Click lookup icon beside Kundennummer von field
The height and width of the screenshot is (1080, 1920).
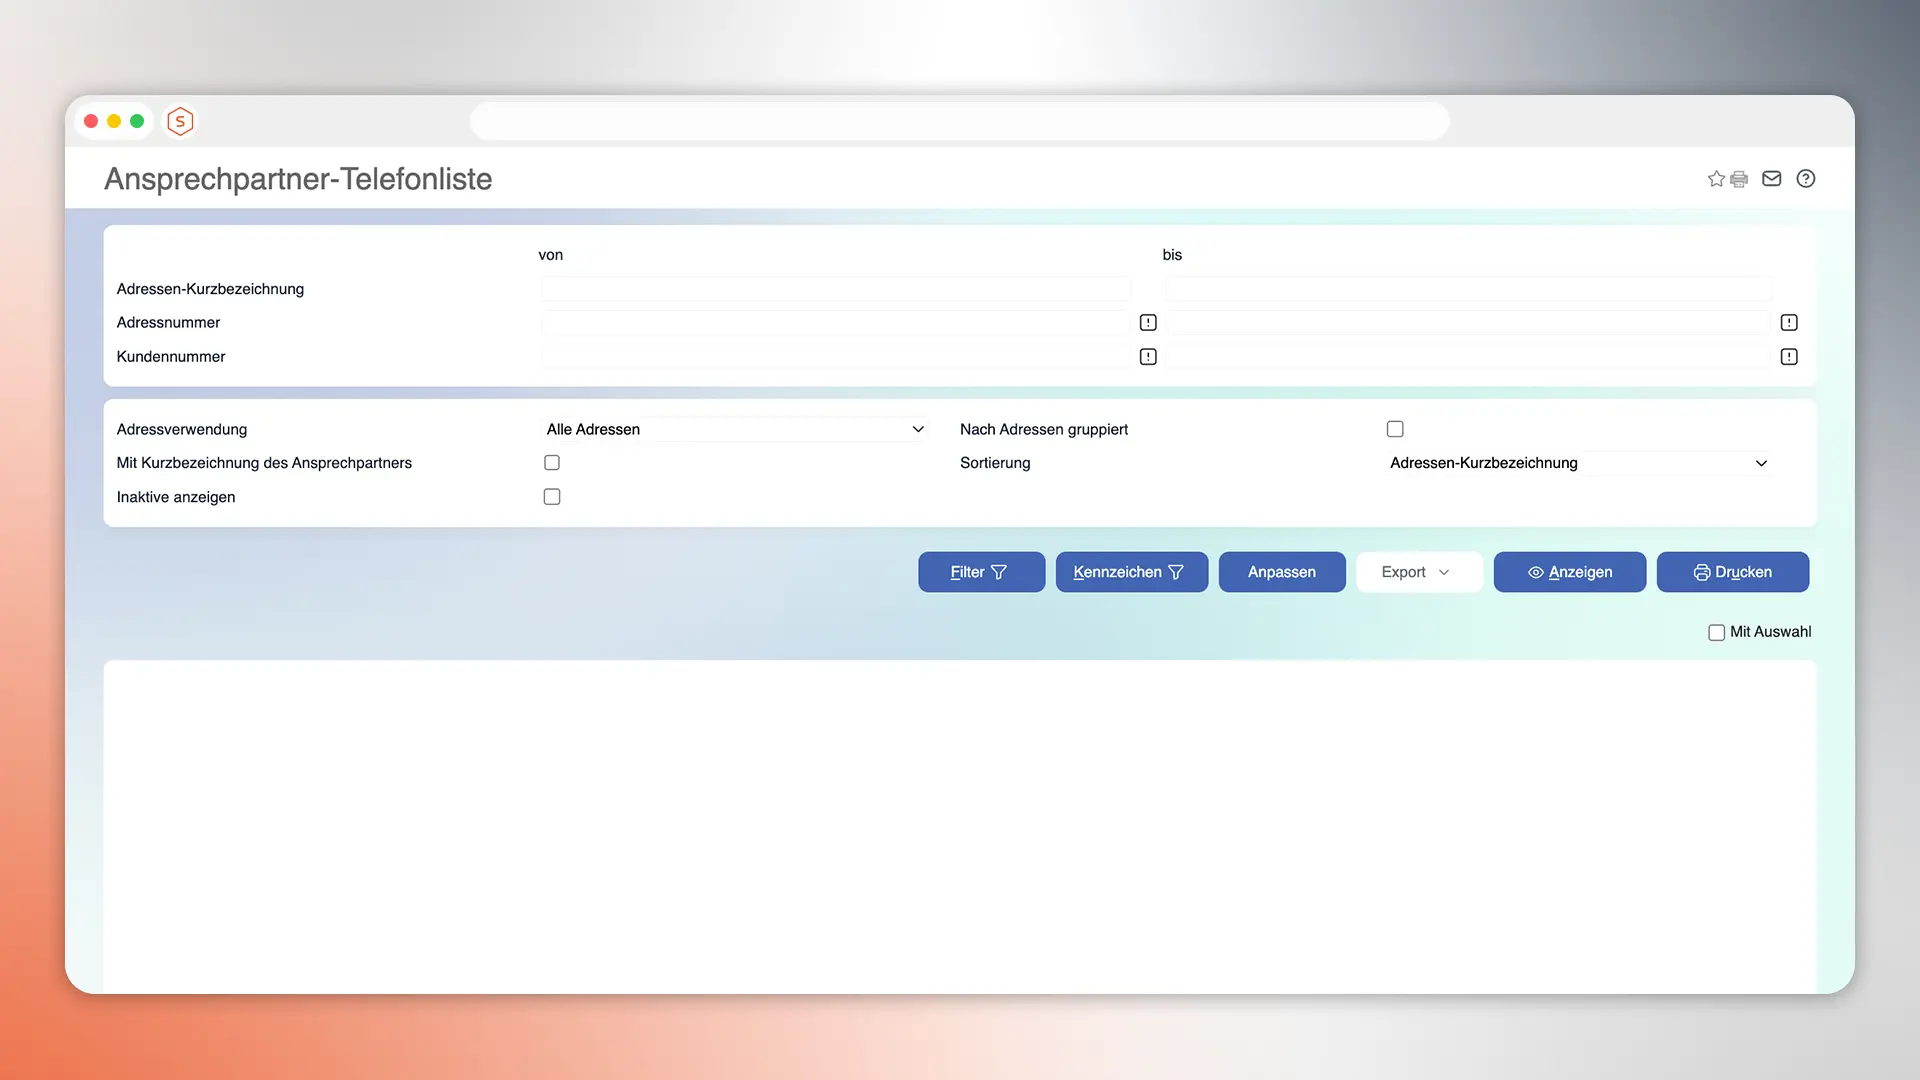tap(1148, 356)
